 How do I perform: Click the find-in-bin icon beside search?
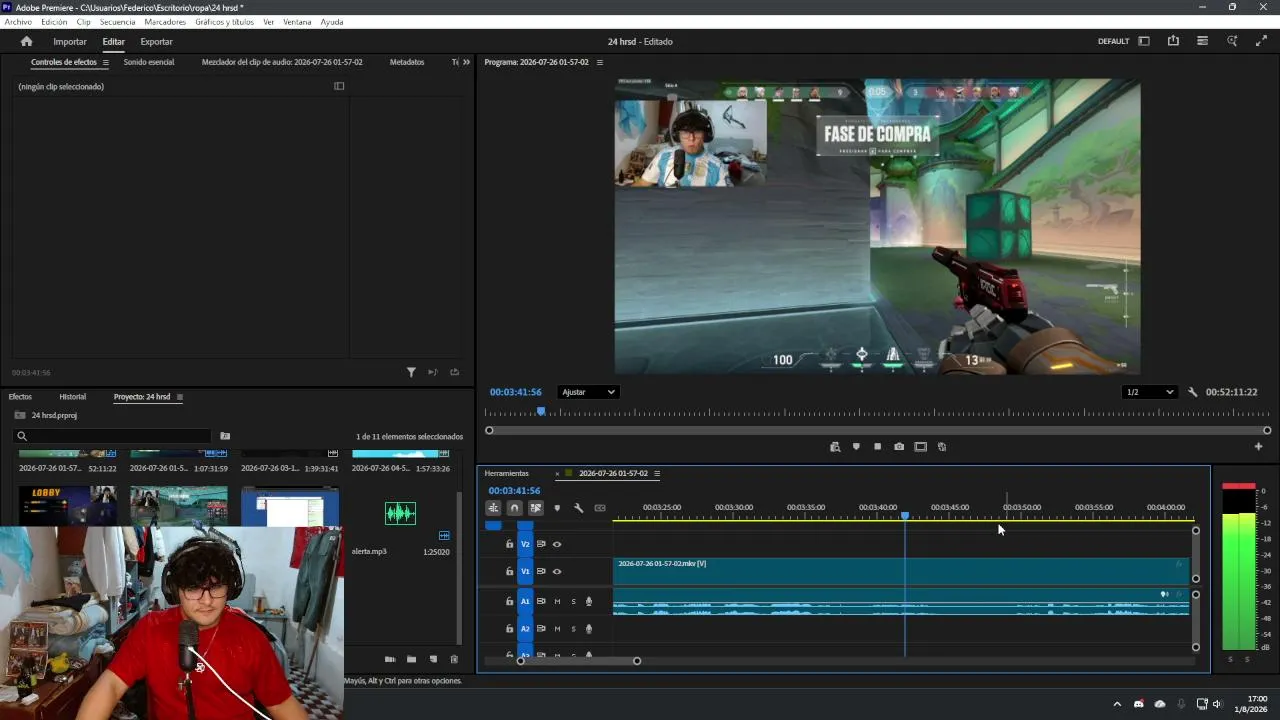pyautogui.click(x=225, y=436)
